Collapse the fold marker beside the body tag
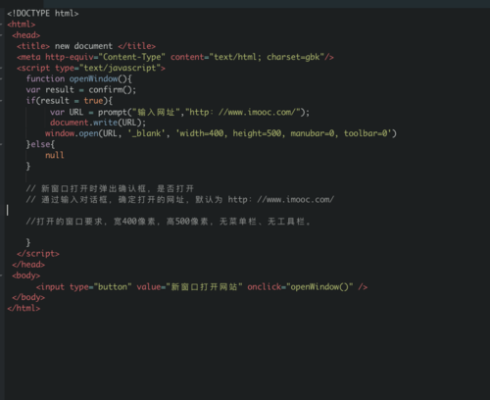 [x=2, y=276]
